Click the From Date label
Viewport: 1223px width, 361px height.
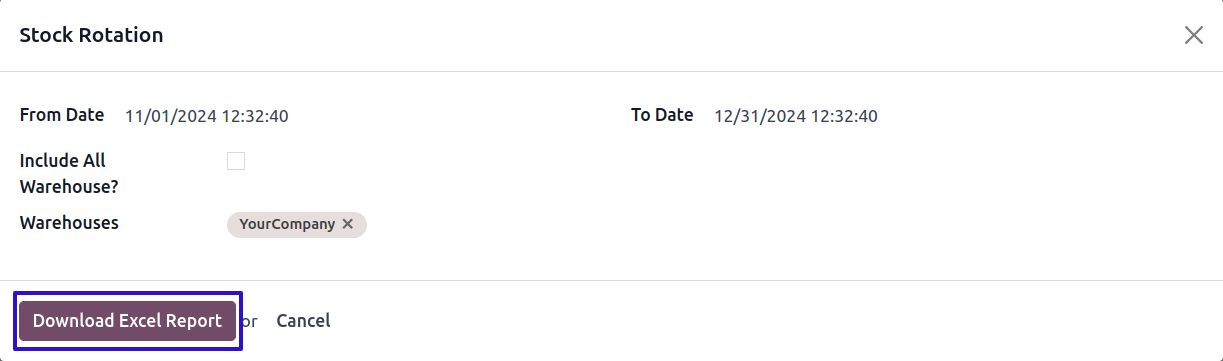point(62,115)
